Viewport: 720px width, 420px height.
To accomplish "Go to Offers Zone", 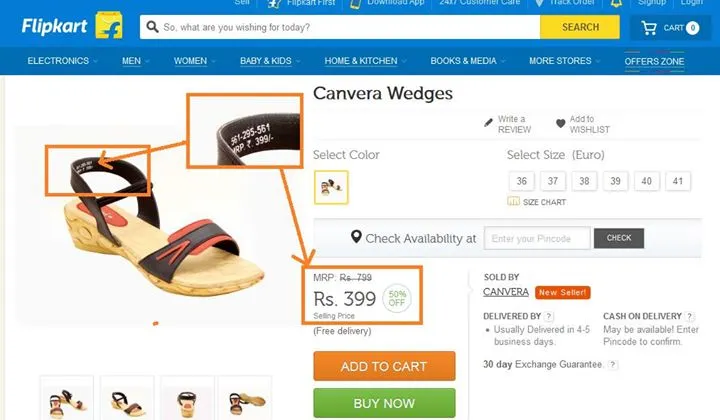I will click(x=655, y=62).
